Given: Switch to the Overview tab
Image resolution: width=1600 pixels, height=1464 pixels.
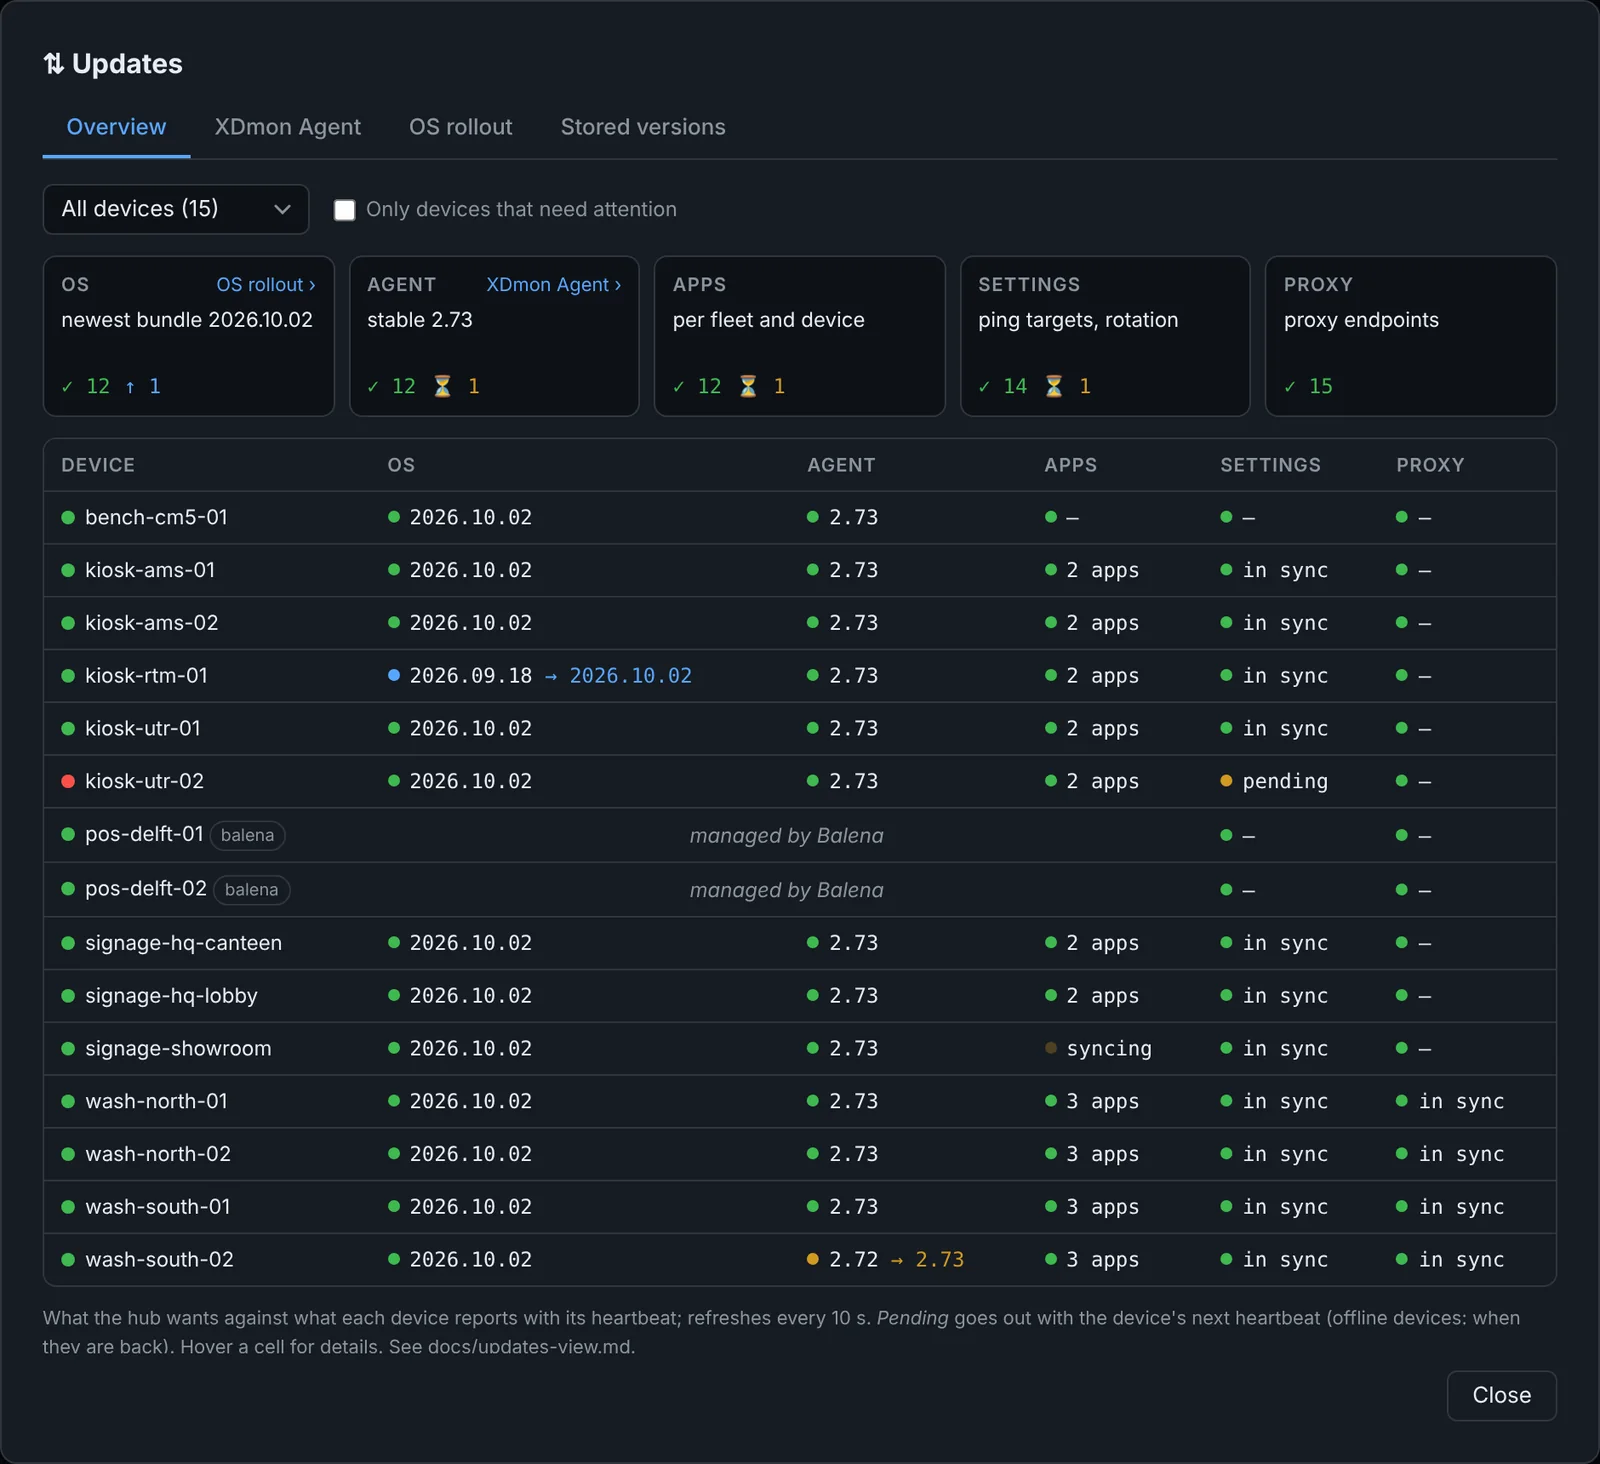Looking at the screenshot, I should 116,127.
